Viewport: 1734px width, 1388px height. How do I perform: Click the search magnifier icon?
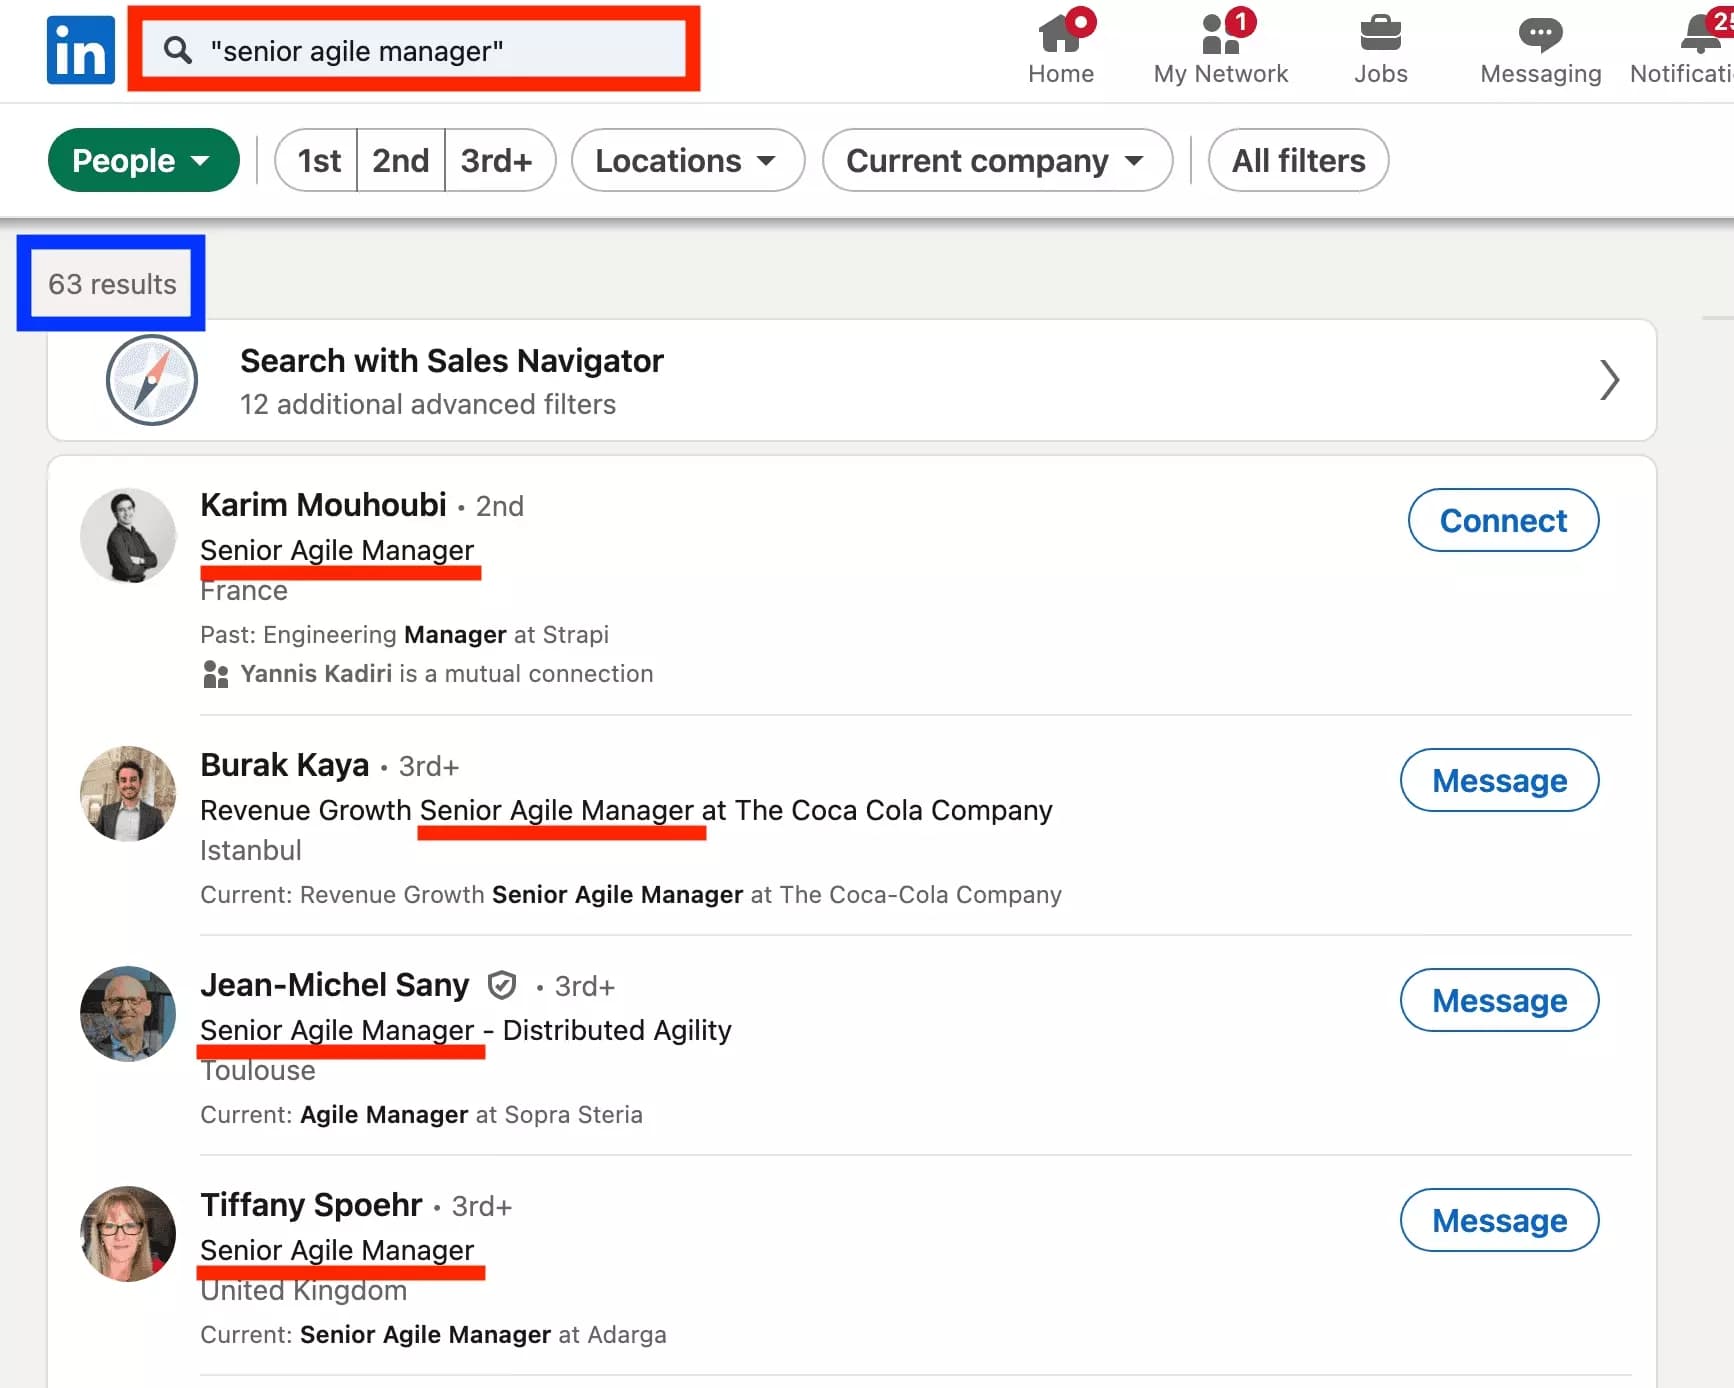(179, 51)
